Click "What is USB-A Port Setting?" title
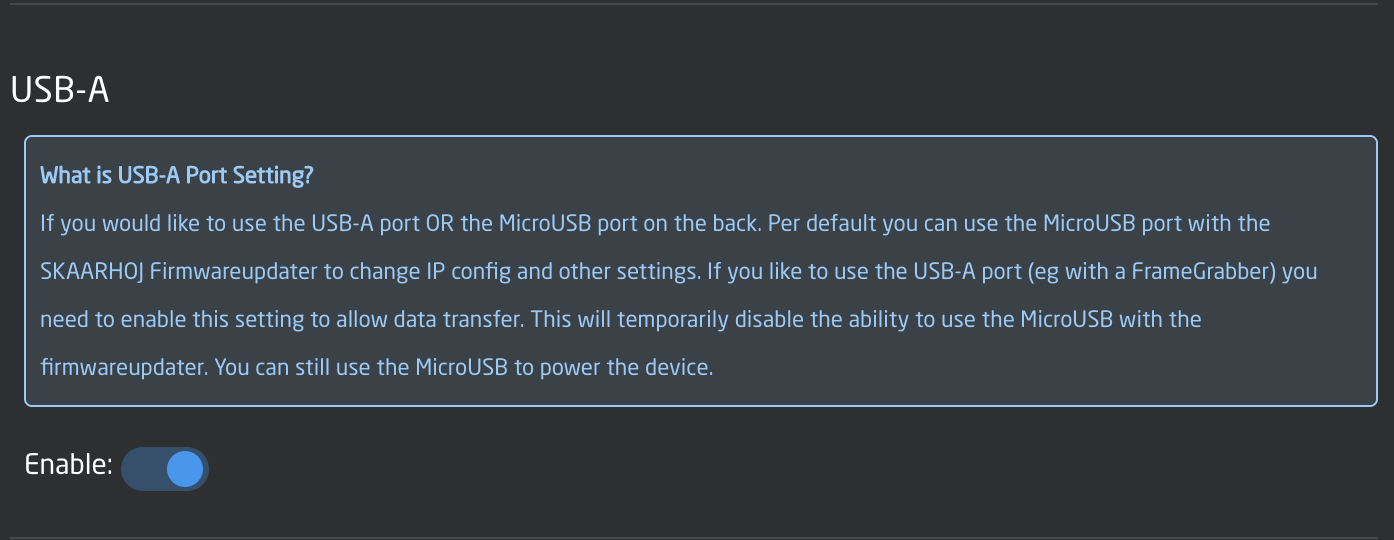 pyautogui.click(x=177, y=176)
